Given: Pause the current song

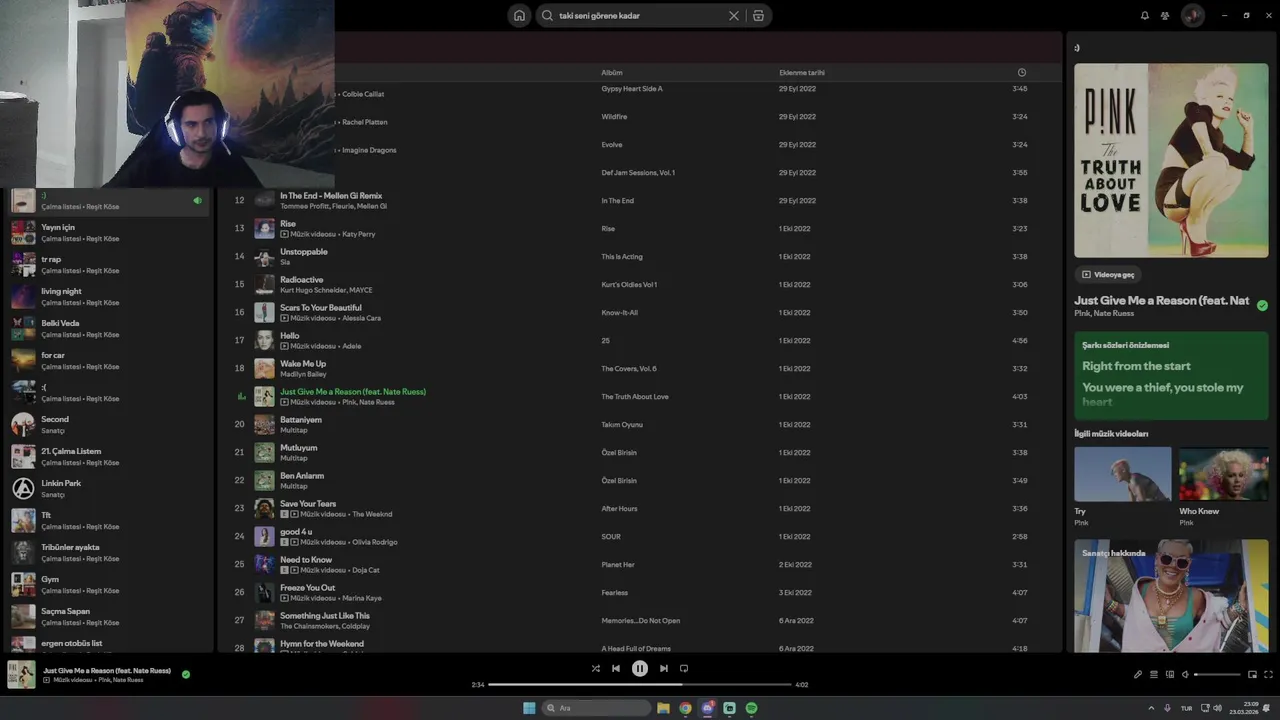Looking at the screenshot, I should (640, 668).
